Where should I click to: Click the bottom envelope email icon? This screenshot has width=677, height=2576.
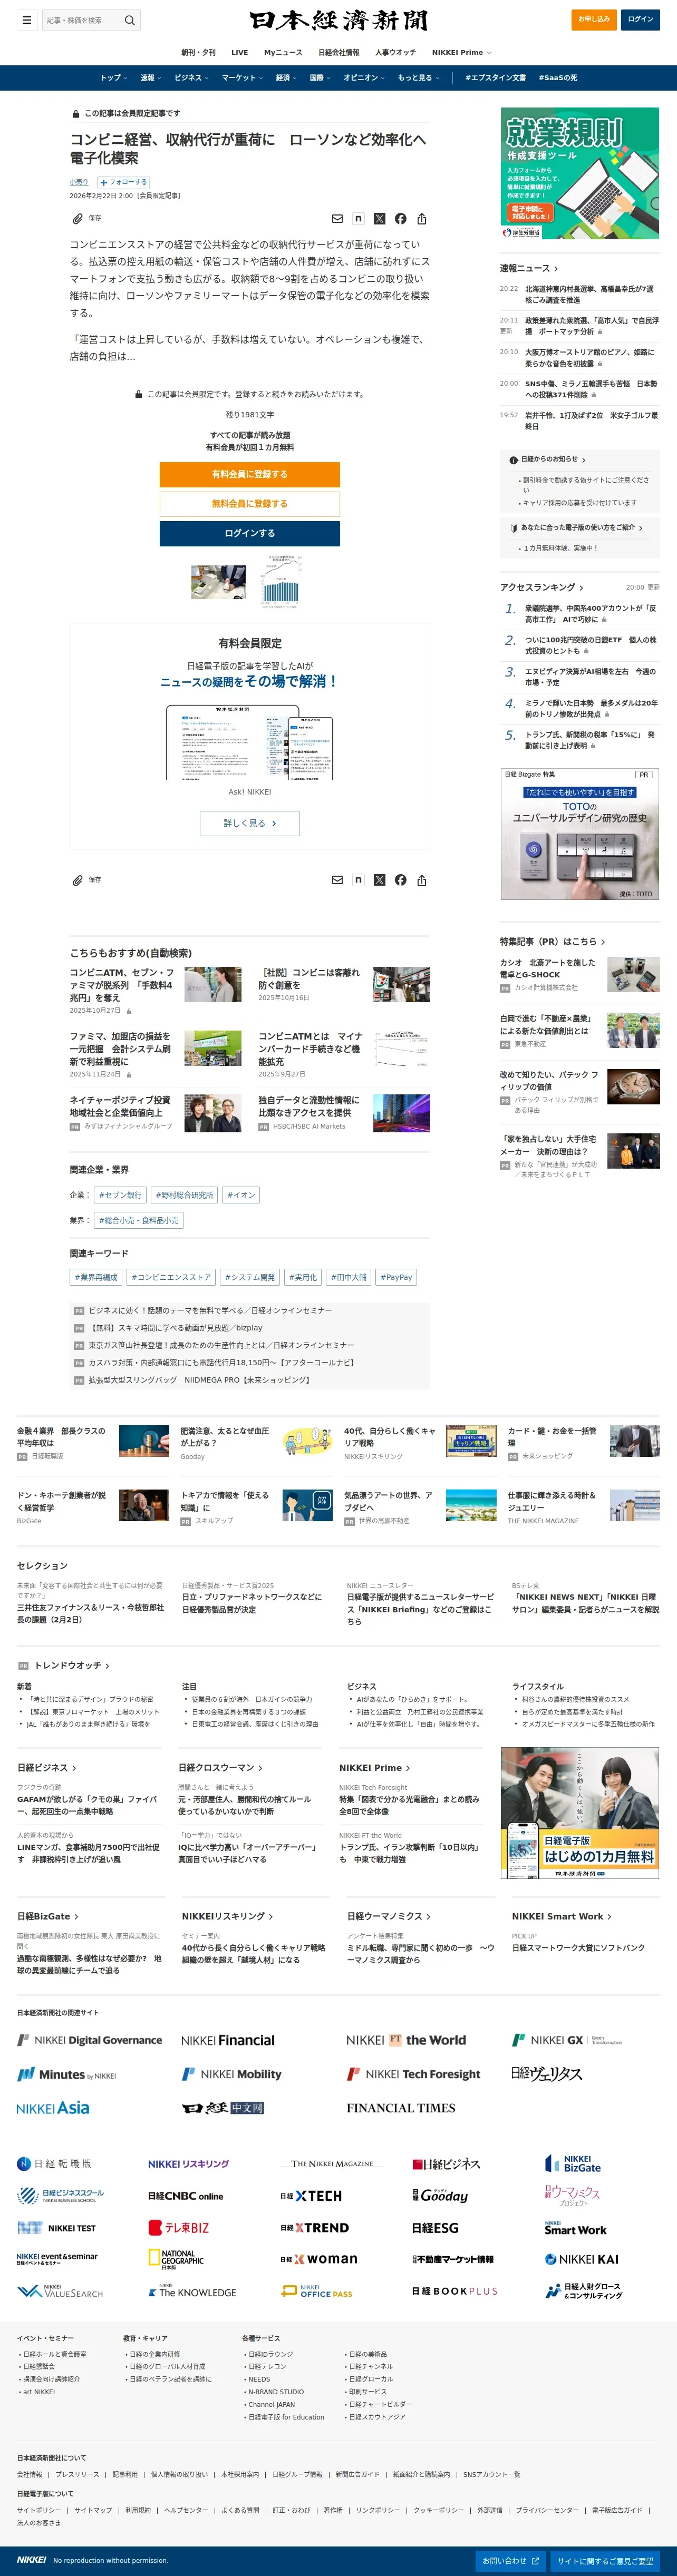pos(337,880)
